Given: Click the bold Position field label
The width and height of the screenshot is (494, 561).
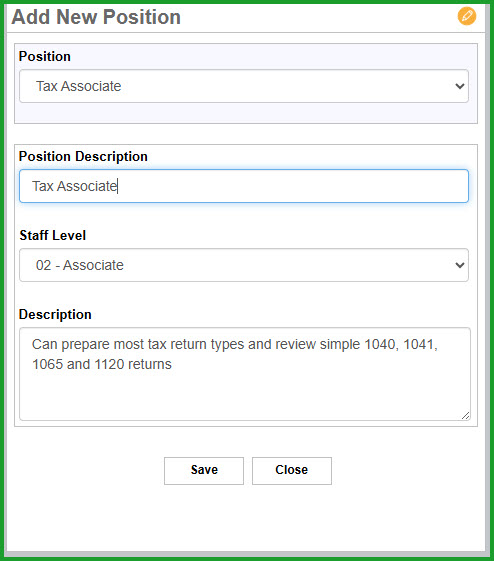Looking at the screenshot, I should (45, 57).
